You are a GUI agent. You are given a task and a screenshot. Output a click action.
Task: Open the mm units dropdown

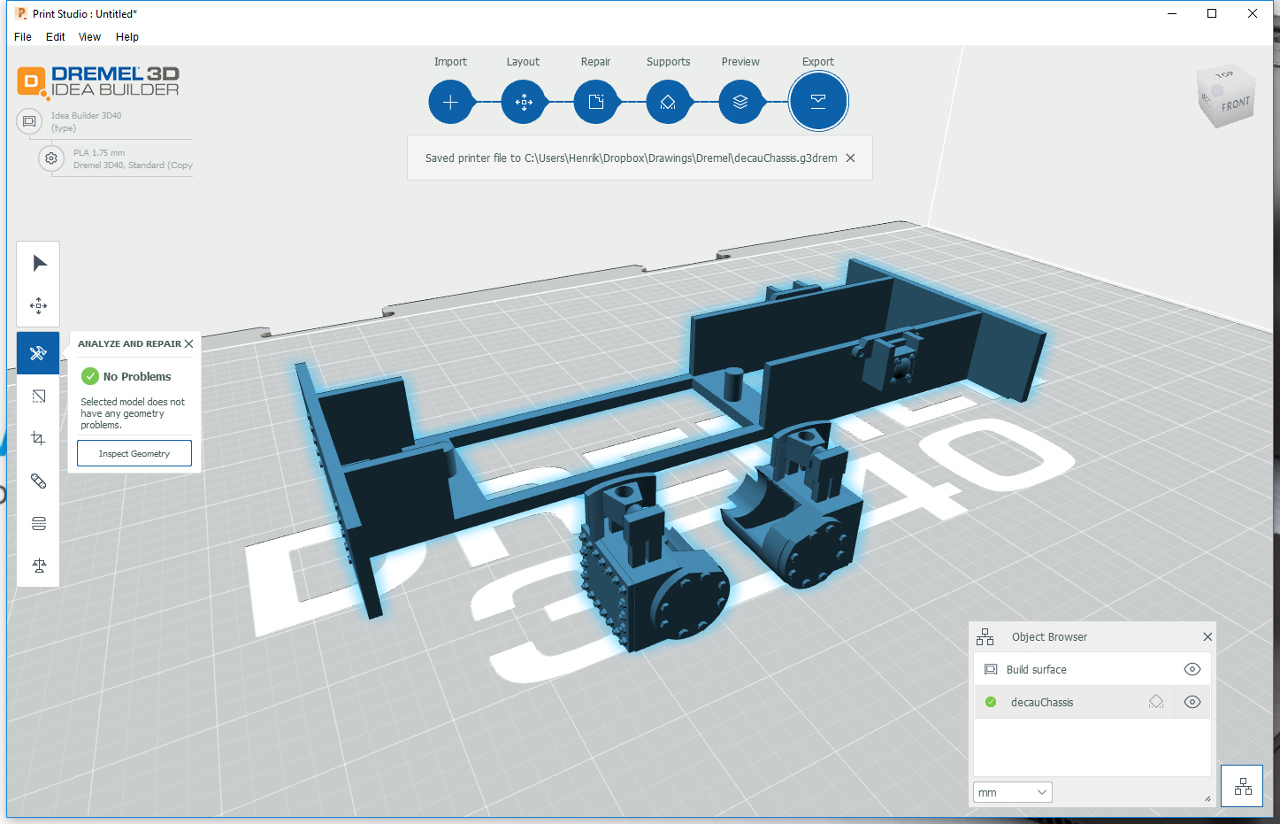point(1013,792)
